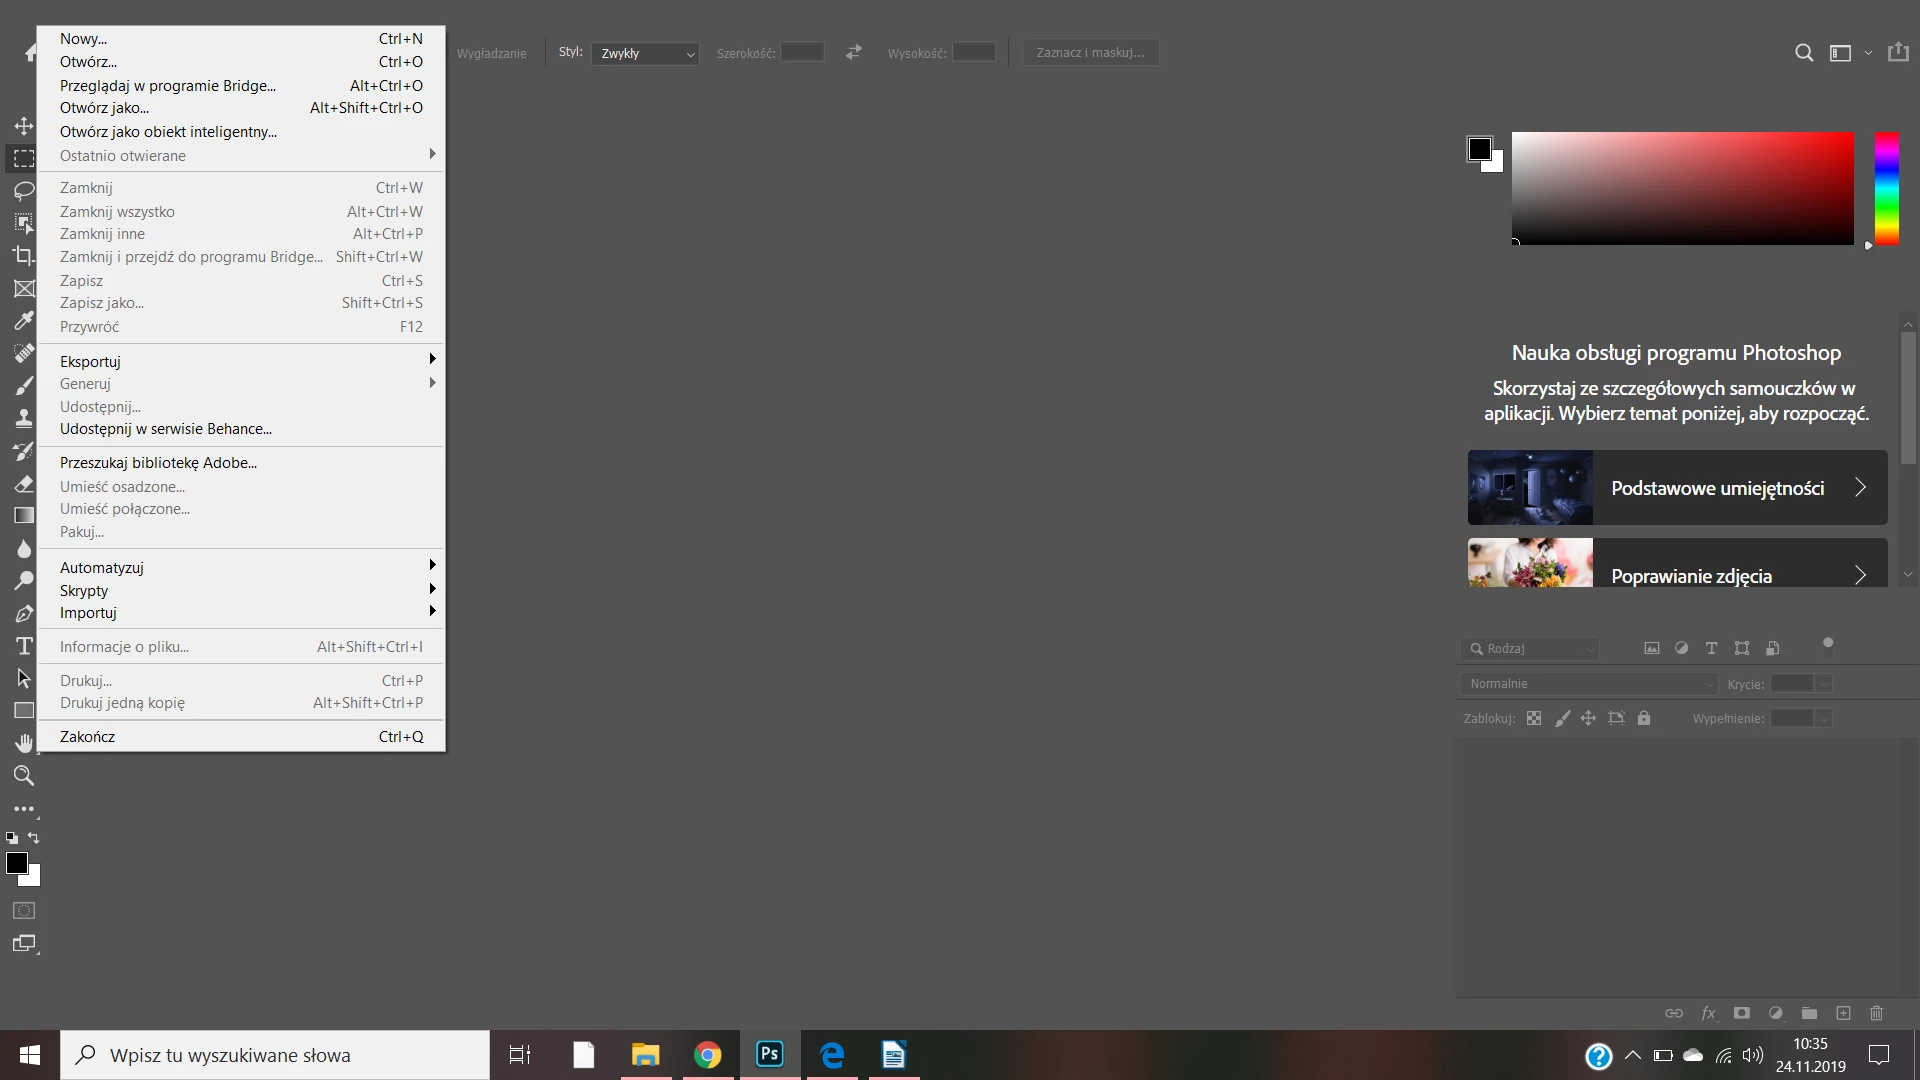Select the Zoom tool in toolbar
The image size is (1920, 1080).
(x=23, y=776)
